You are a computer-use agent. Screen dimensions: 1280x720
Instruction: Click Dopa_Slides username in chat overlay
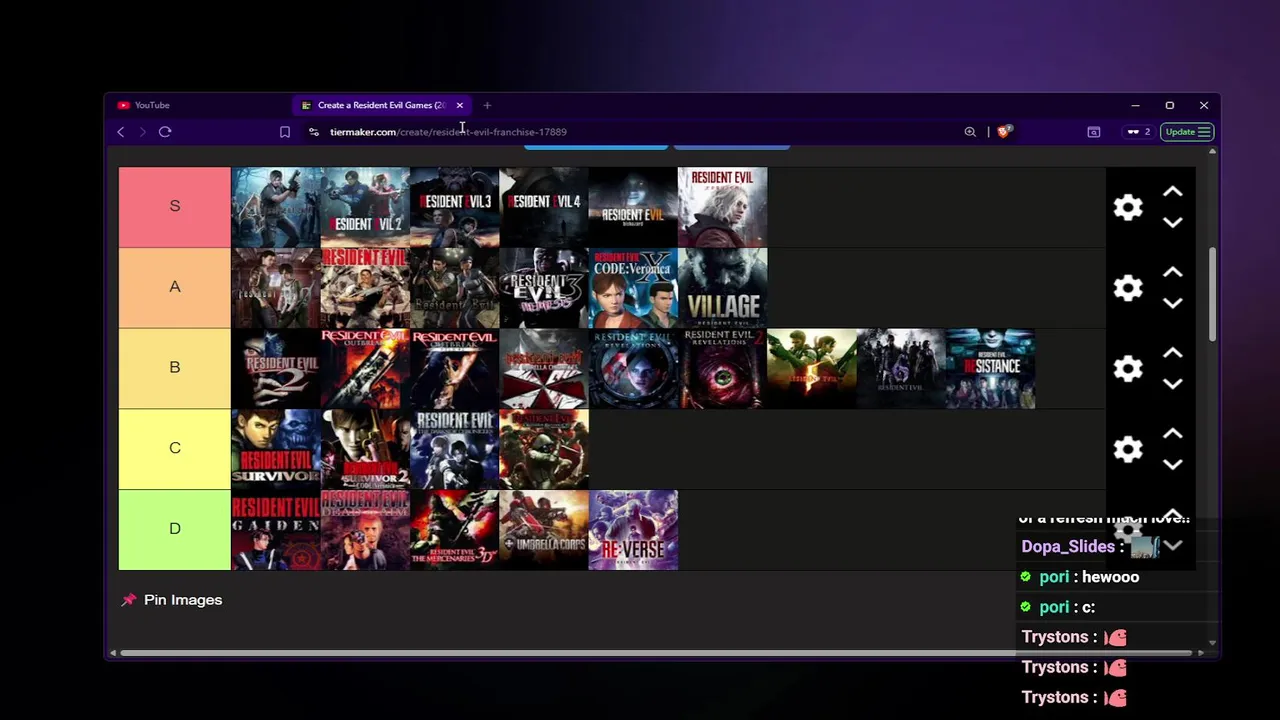pyautogui.click(x=1068, y=547)
